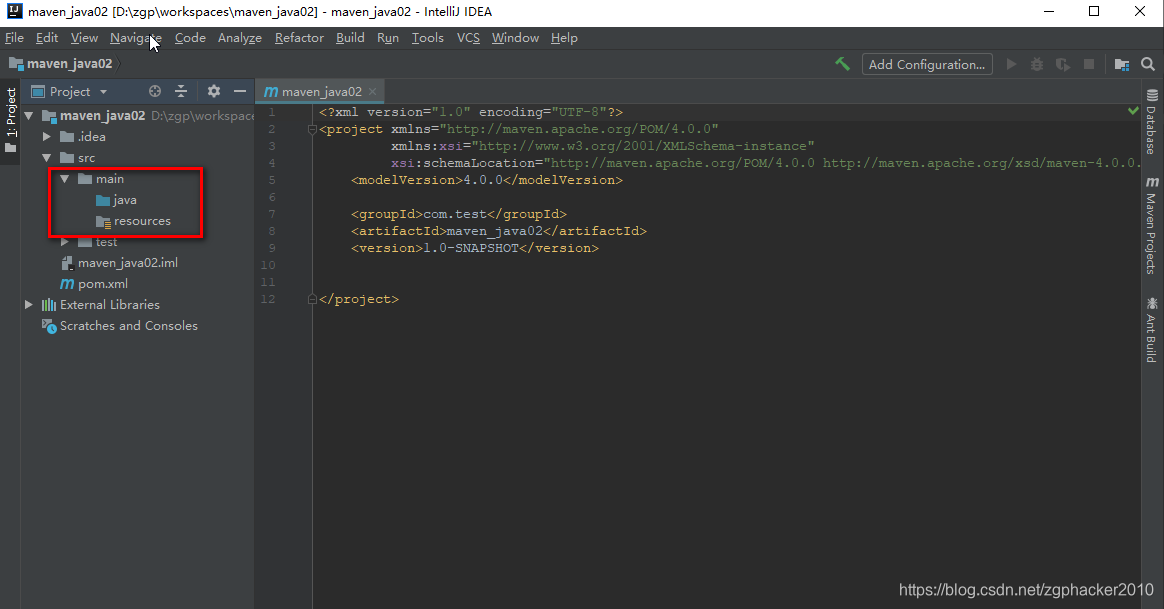The image size is (1164, 609).
Task: Click the Search Everywhere magnifier icon
Action: point(1148,65)
